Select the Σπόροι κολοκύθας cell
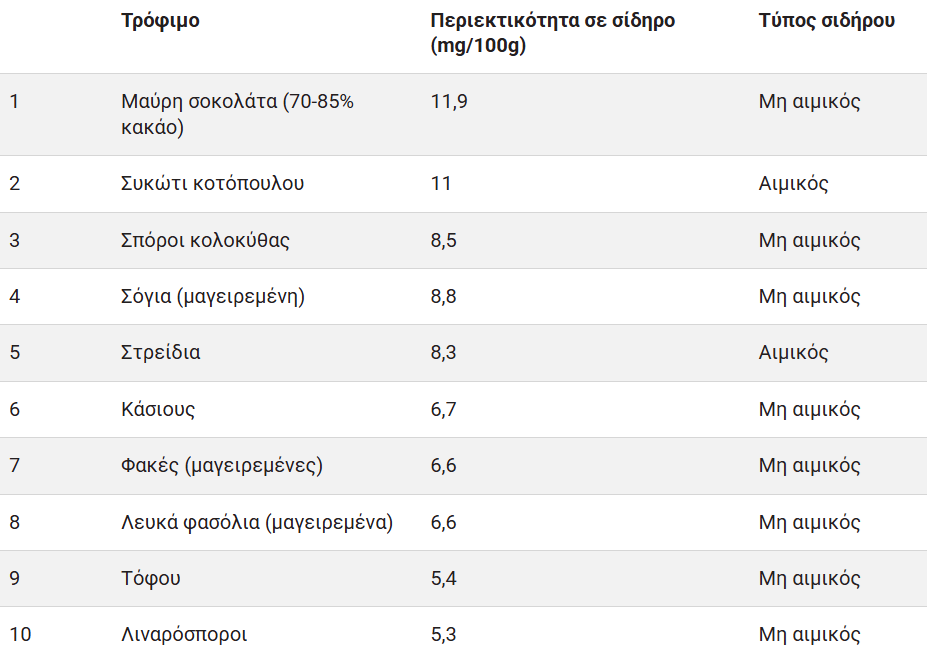927x662 pixels. tap(205, 241)
